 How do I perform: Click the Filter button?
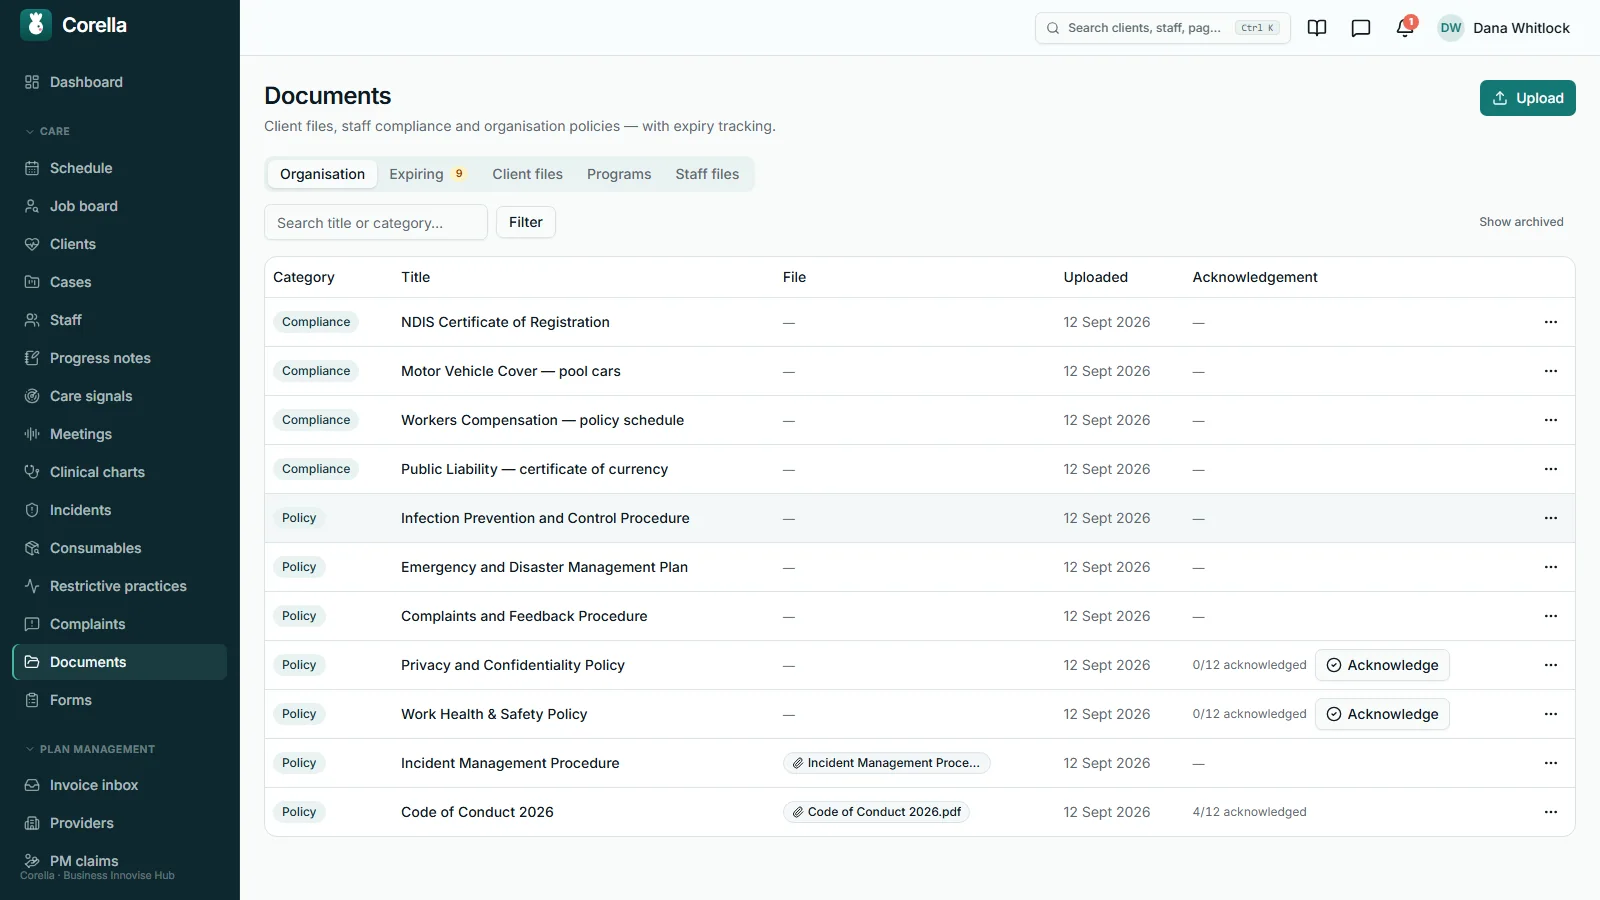526,222
